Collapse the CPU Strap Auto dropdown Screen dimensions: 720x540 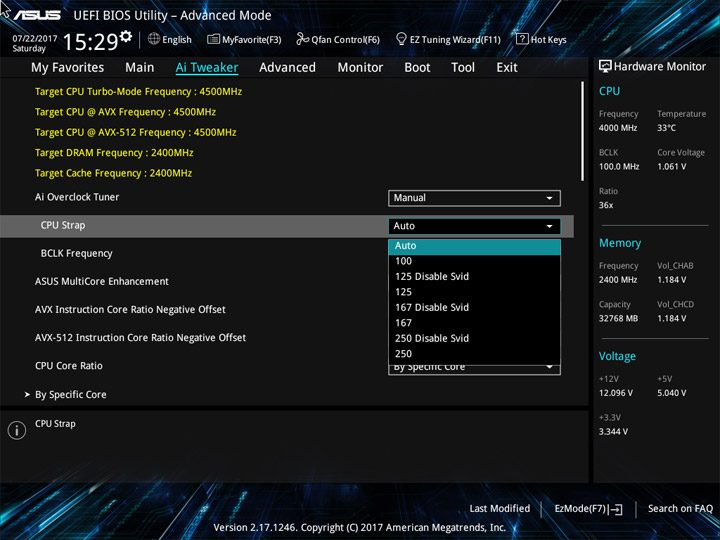(x=474, y=226)
